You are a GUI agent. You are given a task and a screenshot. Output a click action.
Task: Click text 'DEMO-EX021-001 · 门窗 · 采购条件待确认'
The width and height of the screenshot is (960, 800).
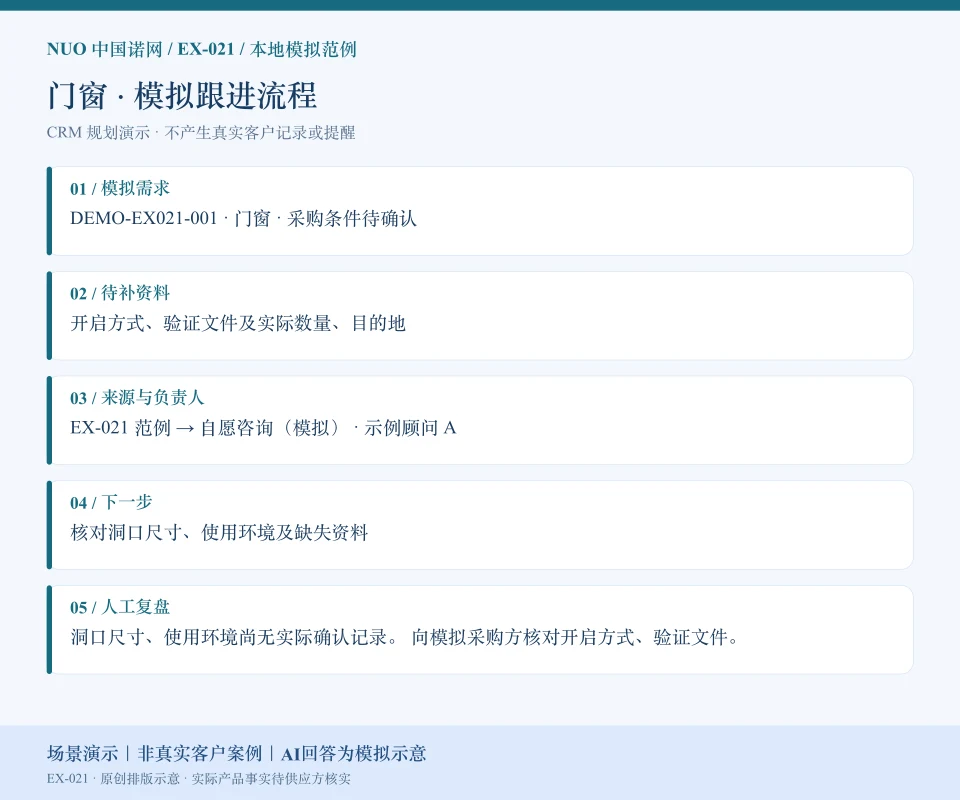point(244,219)
